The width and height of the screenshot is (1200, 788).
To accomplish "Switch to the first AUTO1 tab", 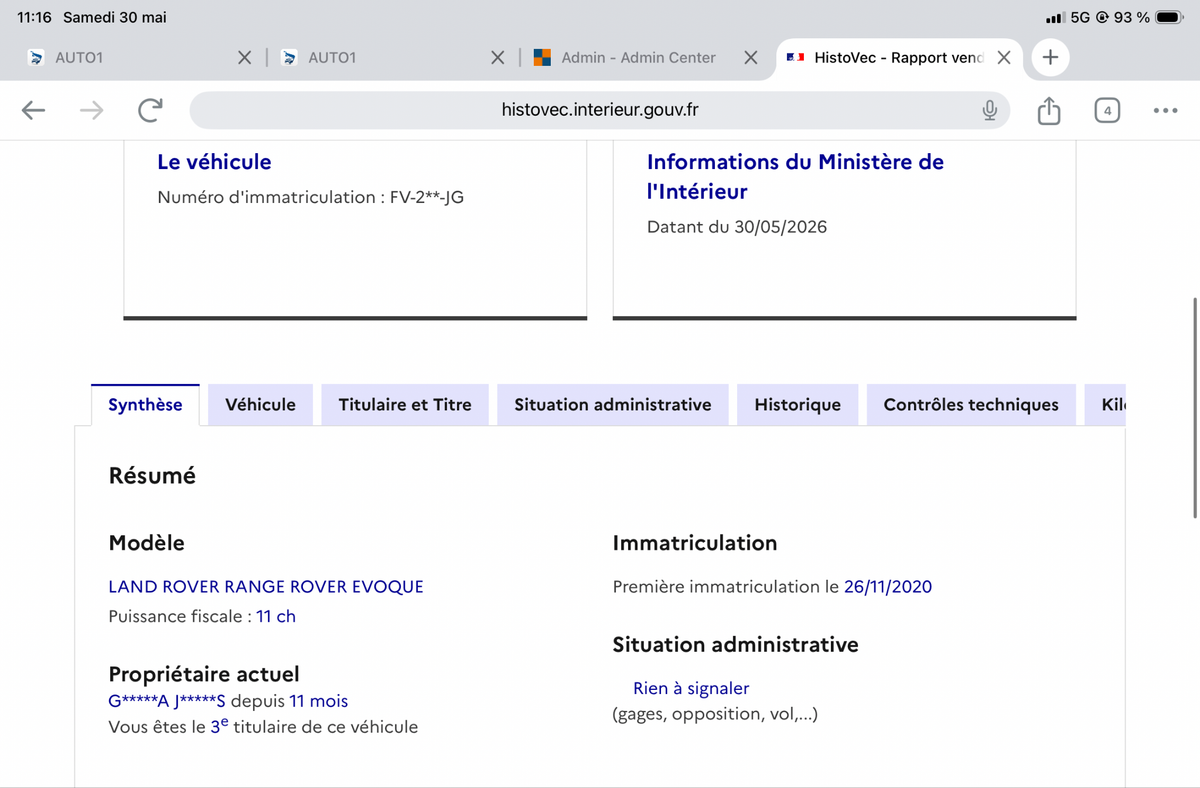I will 130,57.
